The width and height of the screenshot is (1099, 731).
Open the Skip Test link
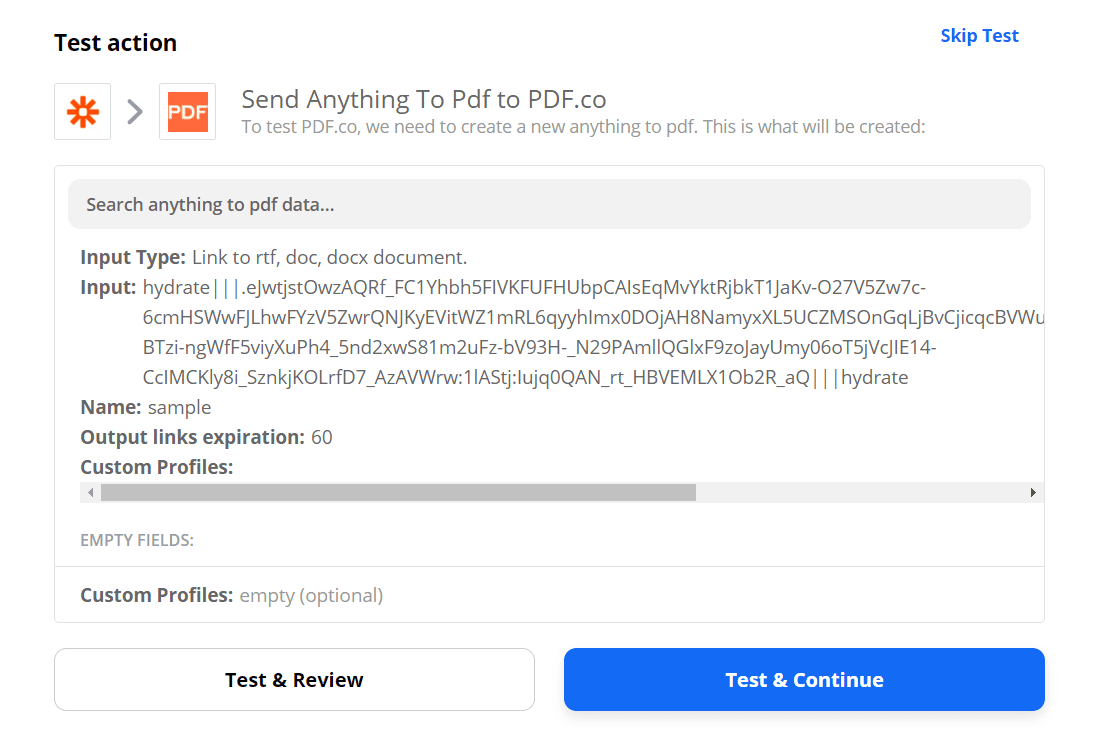coord(979,35)
